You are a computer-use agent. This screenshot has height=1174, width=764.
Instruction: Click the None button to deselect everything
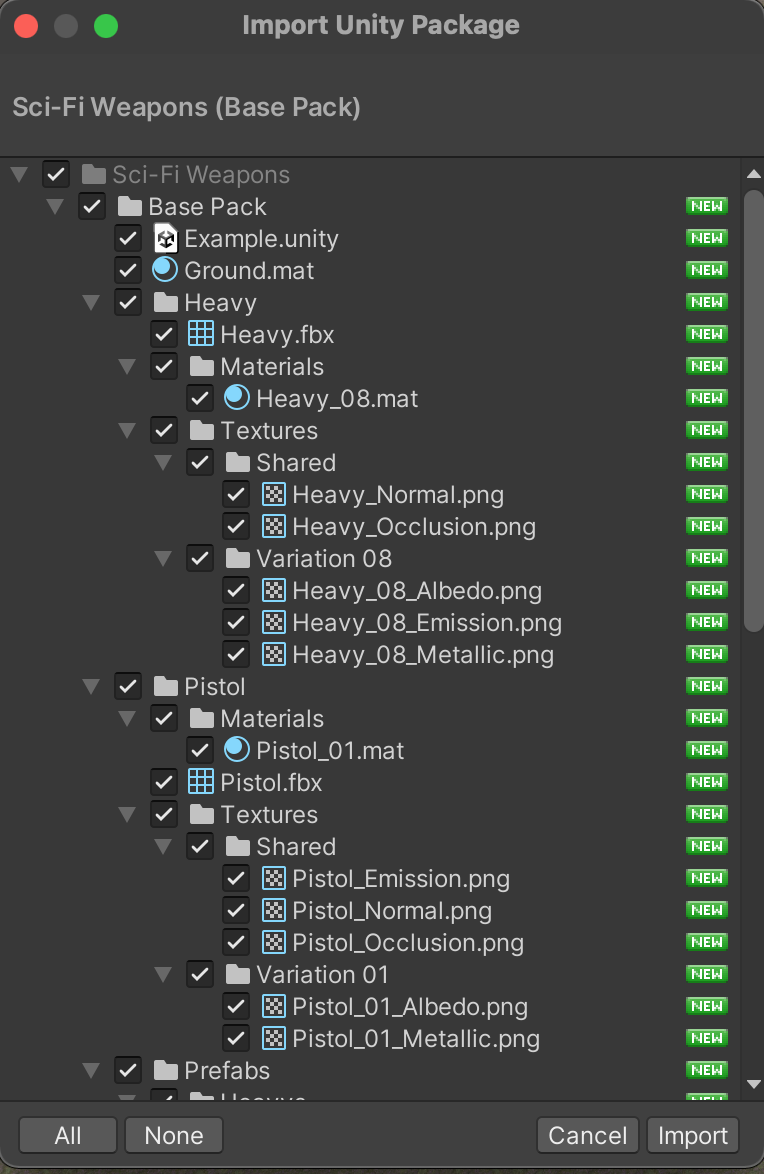(173, 1135)
